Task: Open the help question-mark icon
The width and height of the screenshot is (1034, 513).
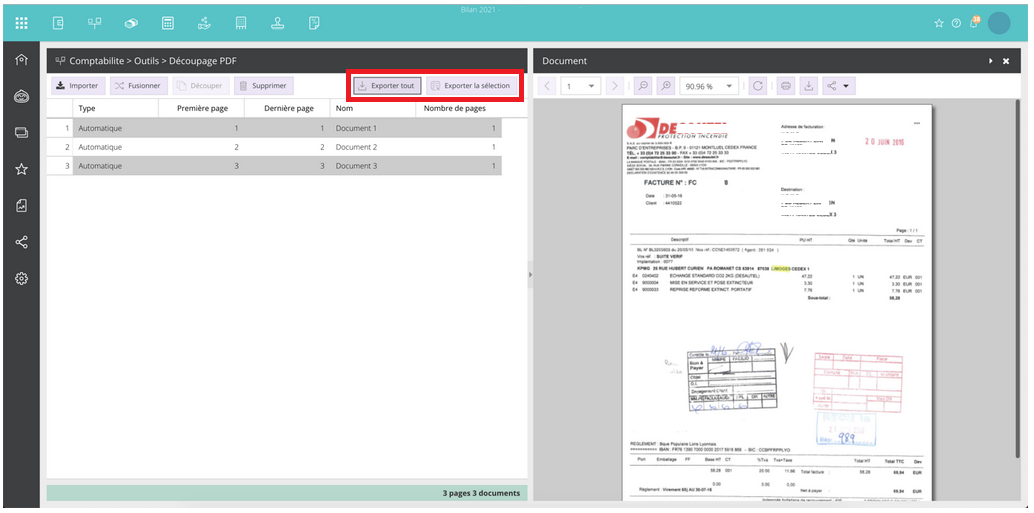Action: [956, 23]
